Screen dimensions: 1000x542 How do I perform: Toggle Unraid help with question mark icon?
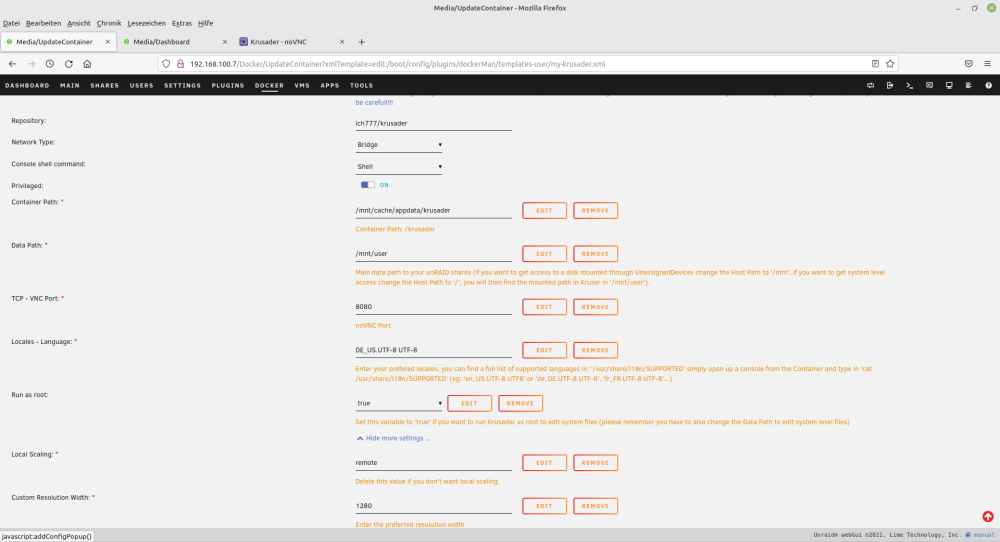pyautogui.click(x=989, y=85)
